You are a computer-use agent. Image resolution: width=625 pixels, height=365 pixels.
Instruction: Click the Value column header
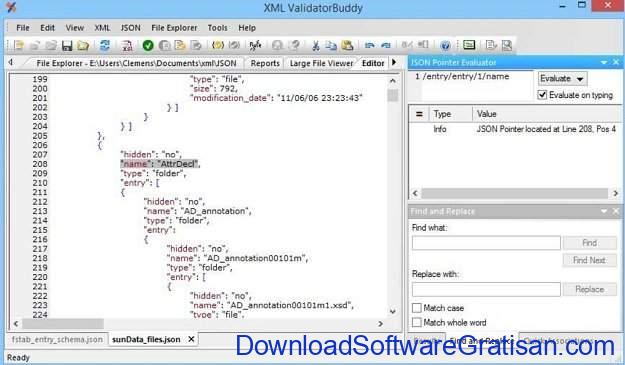click(x=546, y=114)
